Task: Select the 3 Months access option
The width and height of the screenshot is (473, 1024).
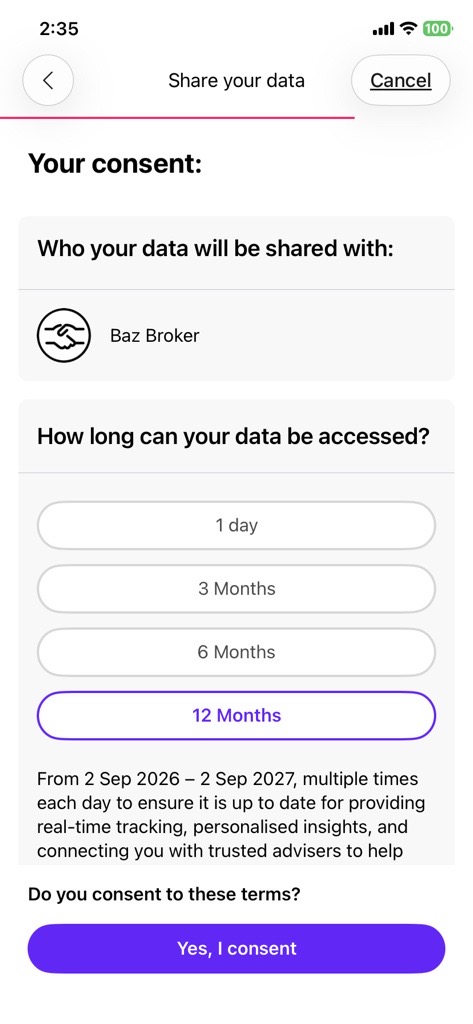Action: click(x=236, y=588)
